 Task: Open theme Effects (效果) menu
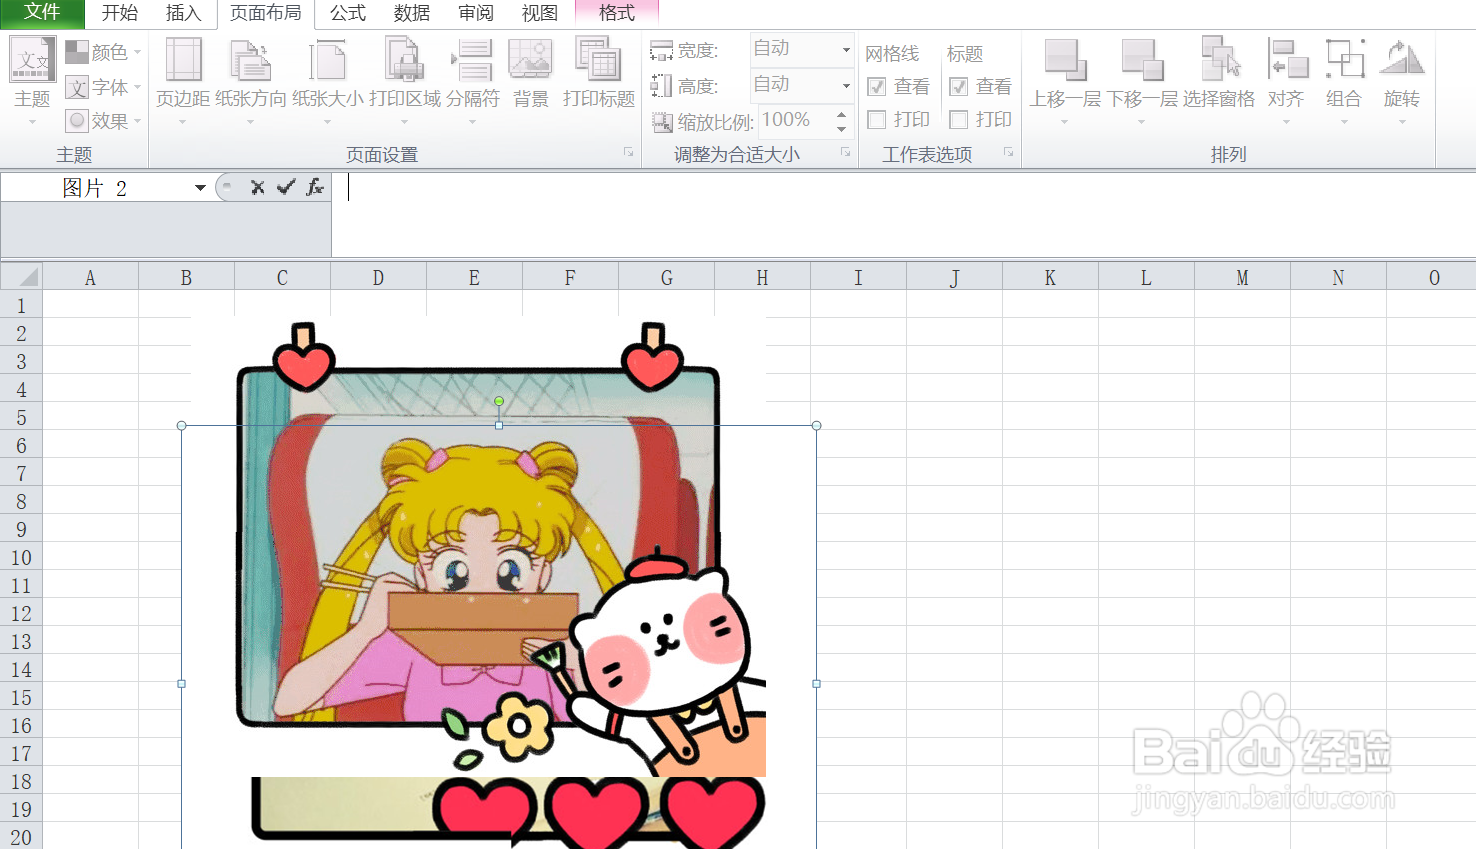pos(103,121)
